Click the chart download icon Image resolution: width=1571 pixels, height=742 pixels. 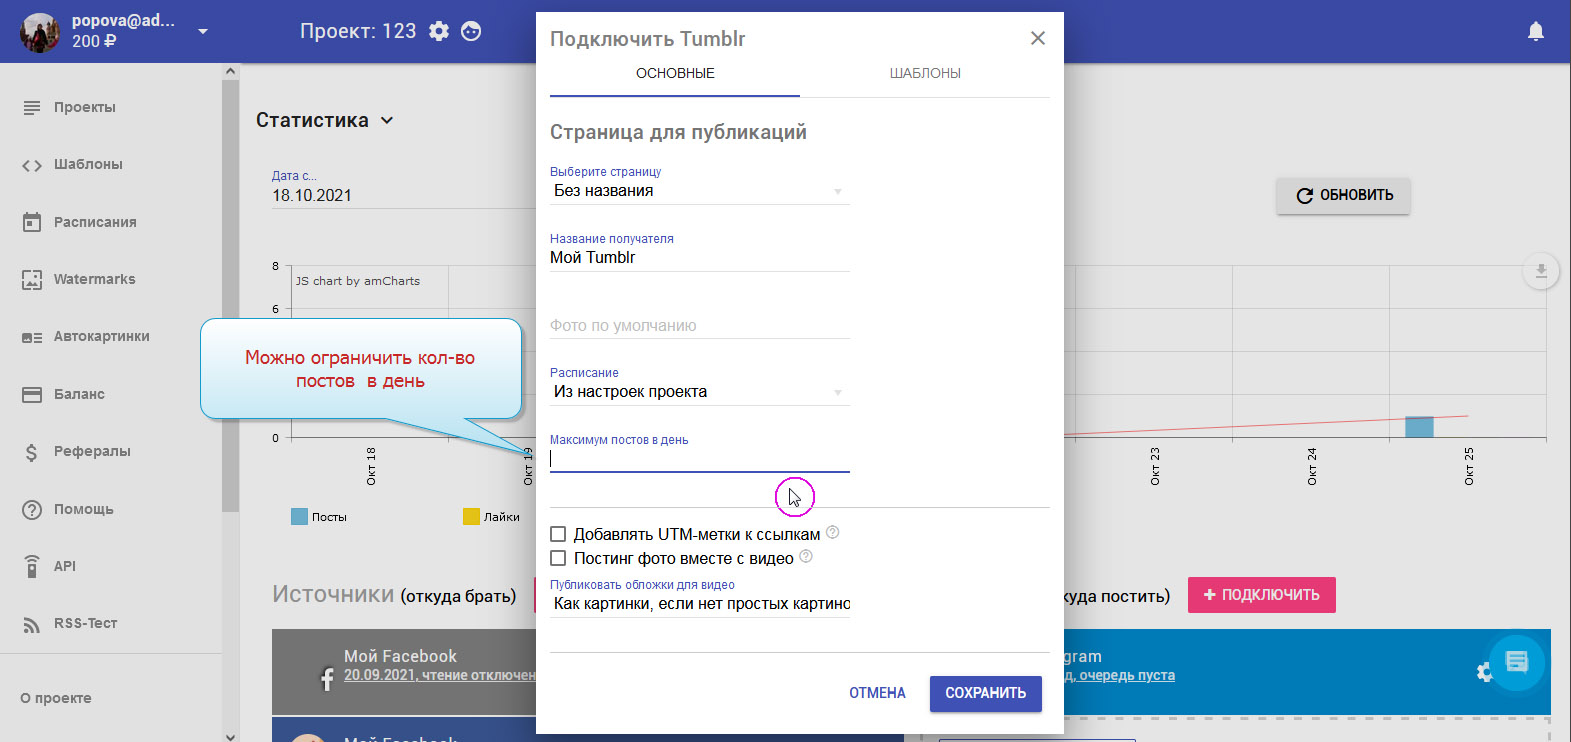(1540, 271)
